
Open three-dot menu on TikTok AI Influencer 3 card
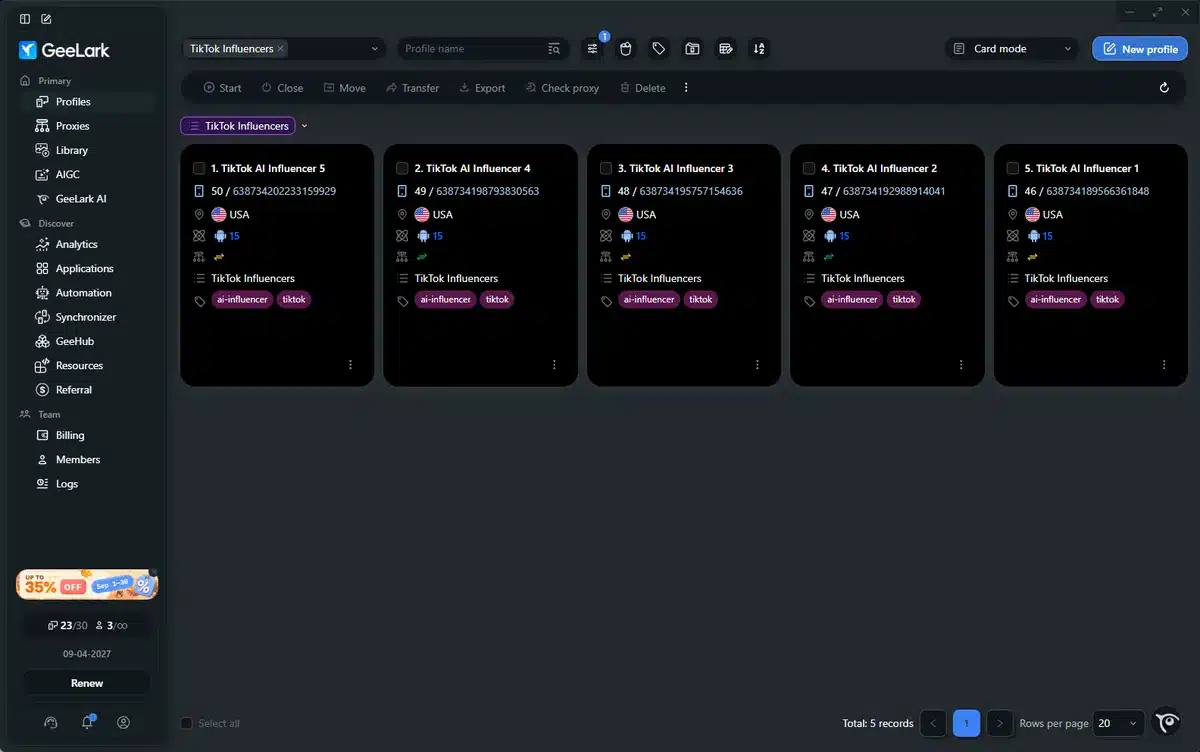coord(757,365)
